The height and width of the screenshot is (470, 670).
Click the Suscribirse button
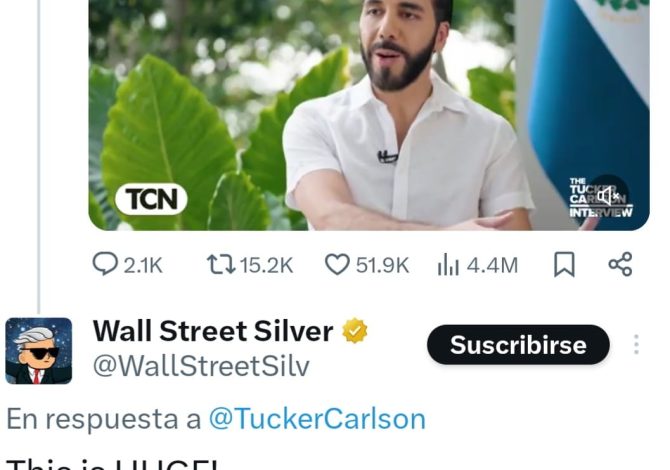pyautogui.click(x=518, y=344)
